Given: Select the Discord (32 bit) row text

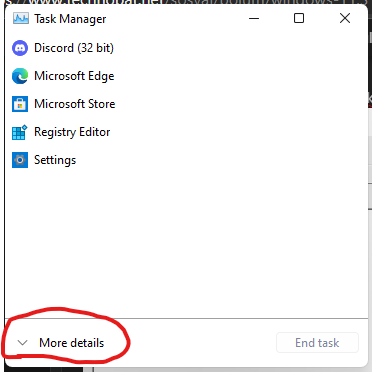Looking at the screenshot, I should (74, 48).
